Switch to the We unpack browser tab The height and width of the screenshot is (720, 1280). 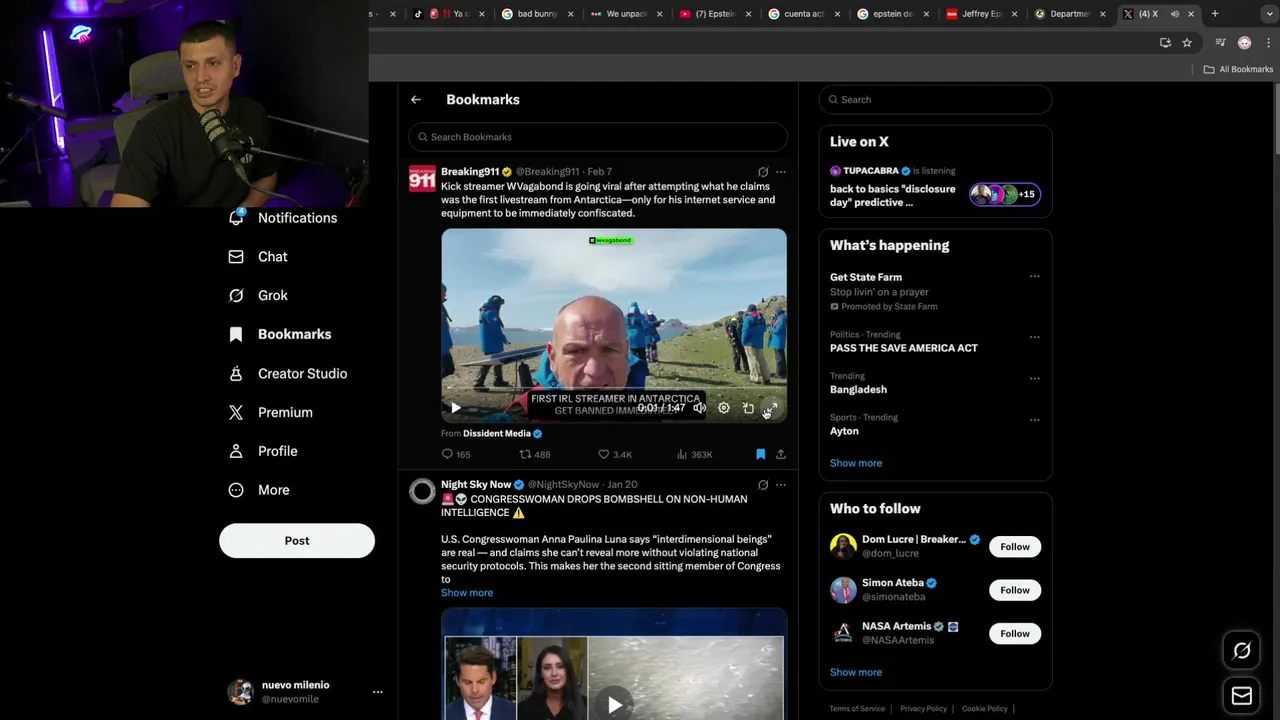(x=626, y=14)
